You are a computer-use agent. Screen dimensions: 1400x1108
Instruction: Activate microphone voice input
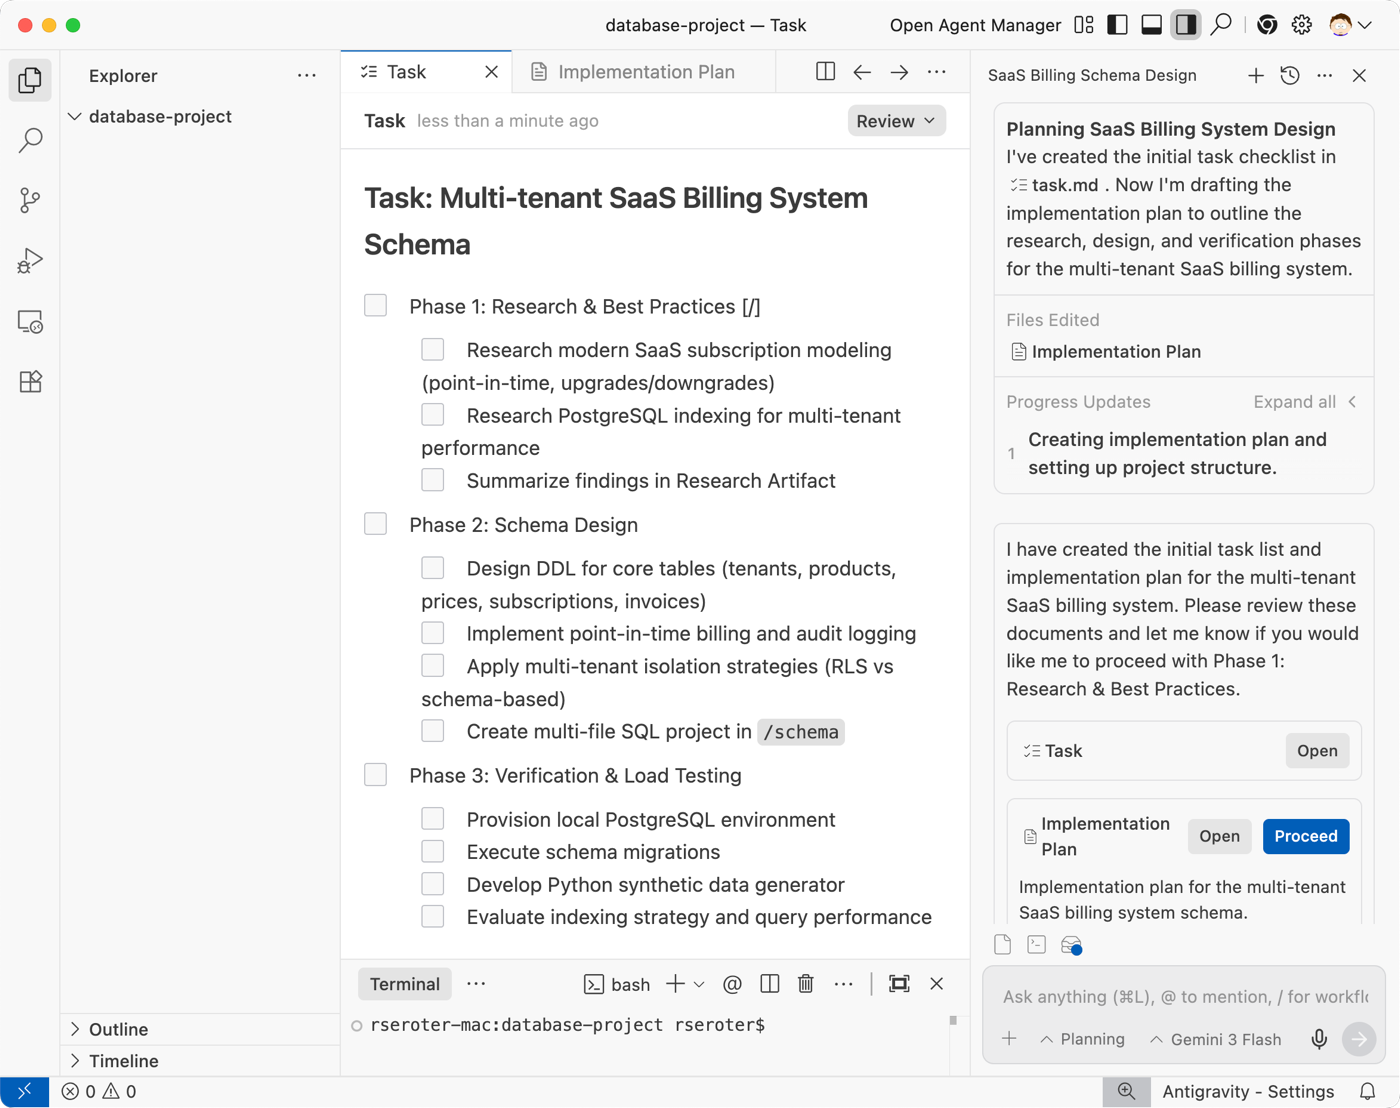(x=1319, y=1039)
